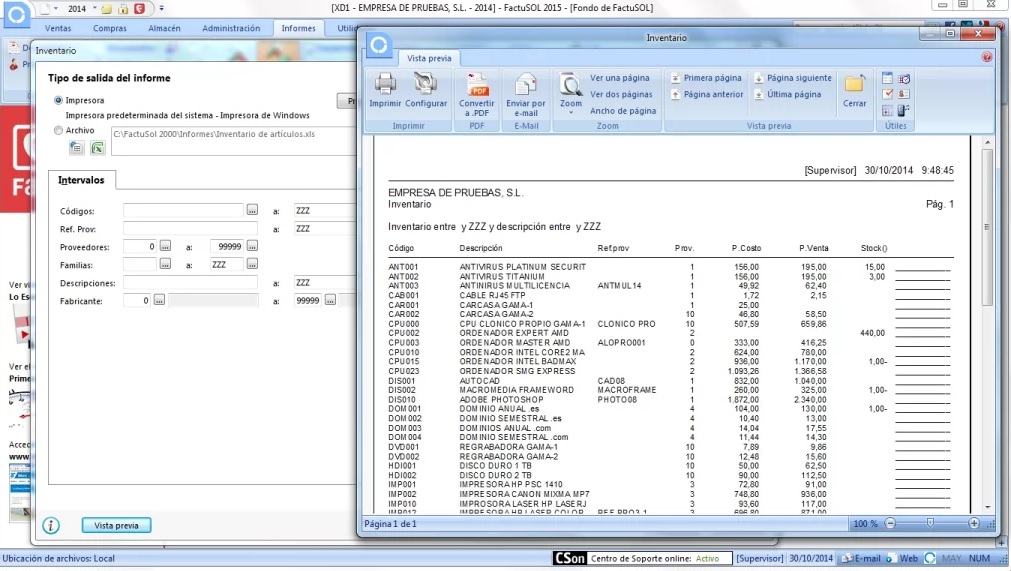Click zoom in plus button in status bar
This screenshot has width=1011, height=571.
point(974,523)
